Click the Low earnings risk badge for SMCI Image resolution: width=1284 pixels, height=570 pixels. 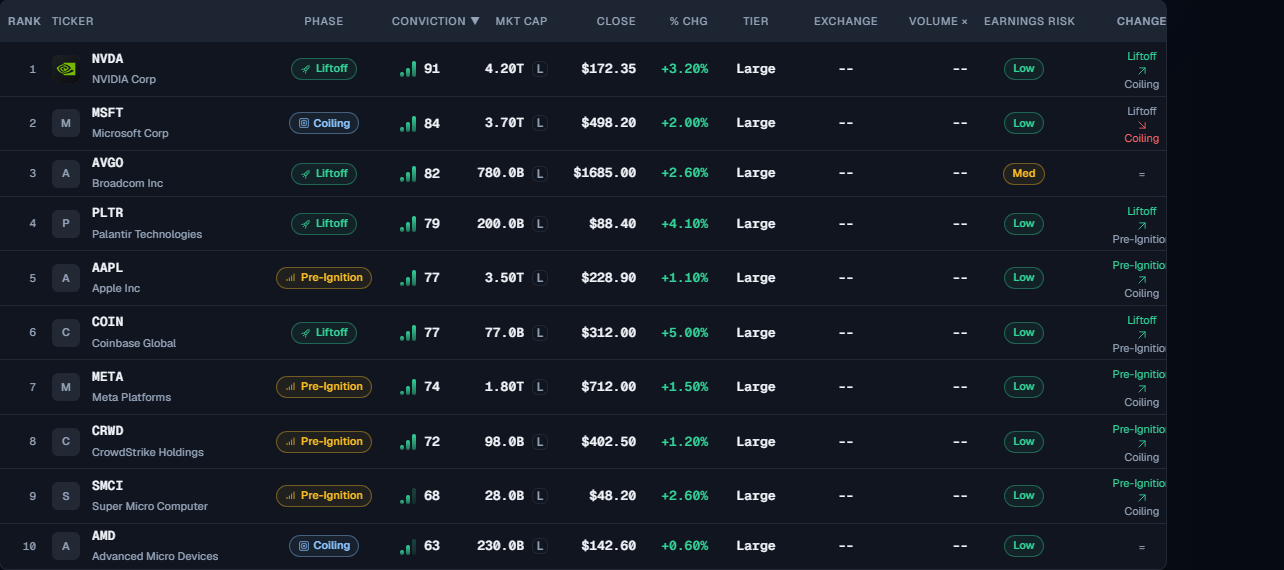[1024, 496]
